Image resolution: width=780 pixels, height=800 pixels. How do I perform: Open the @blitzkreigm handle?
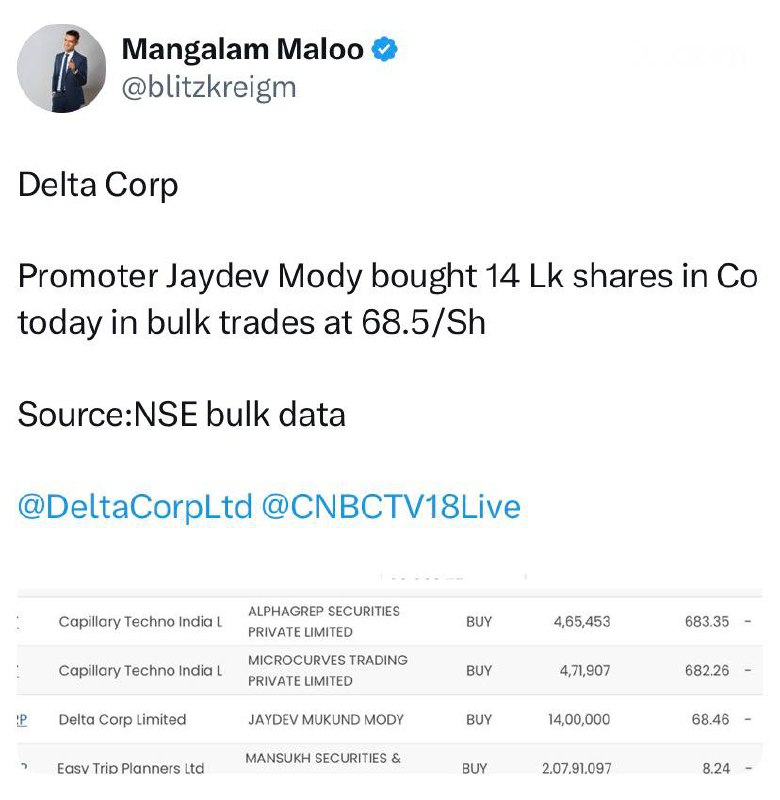click(x=208, y=87)
